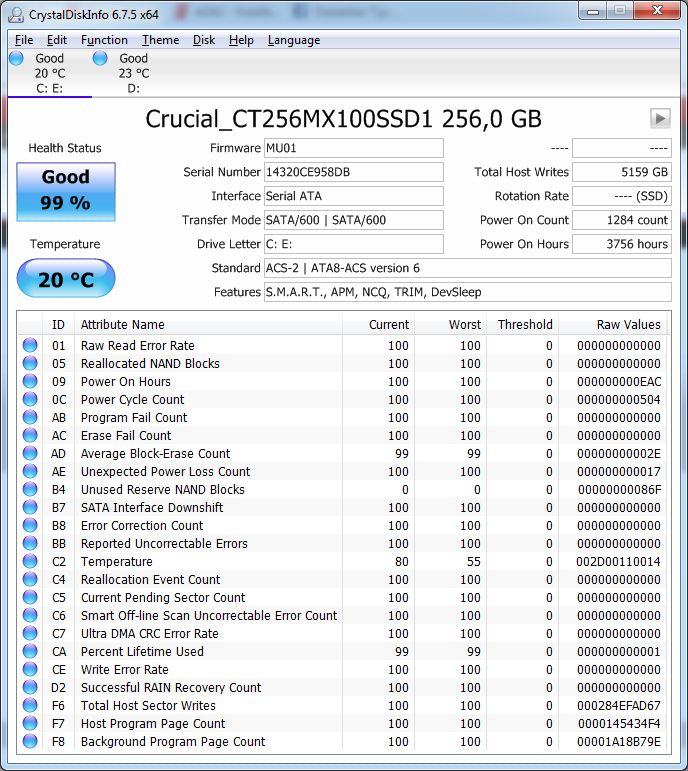Click the Attribute Name column header
This screenshot has width=688, height=771.
209,325
